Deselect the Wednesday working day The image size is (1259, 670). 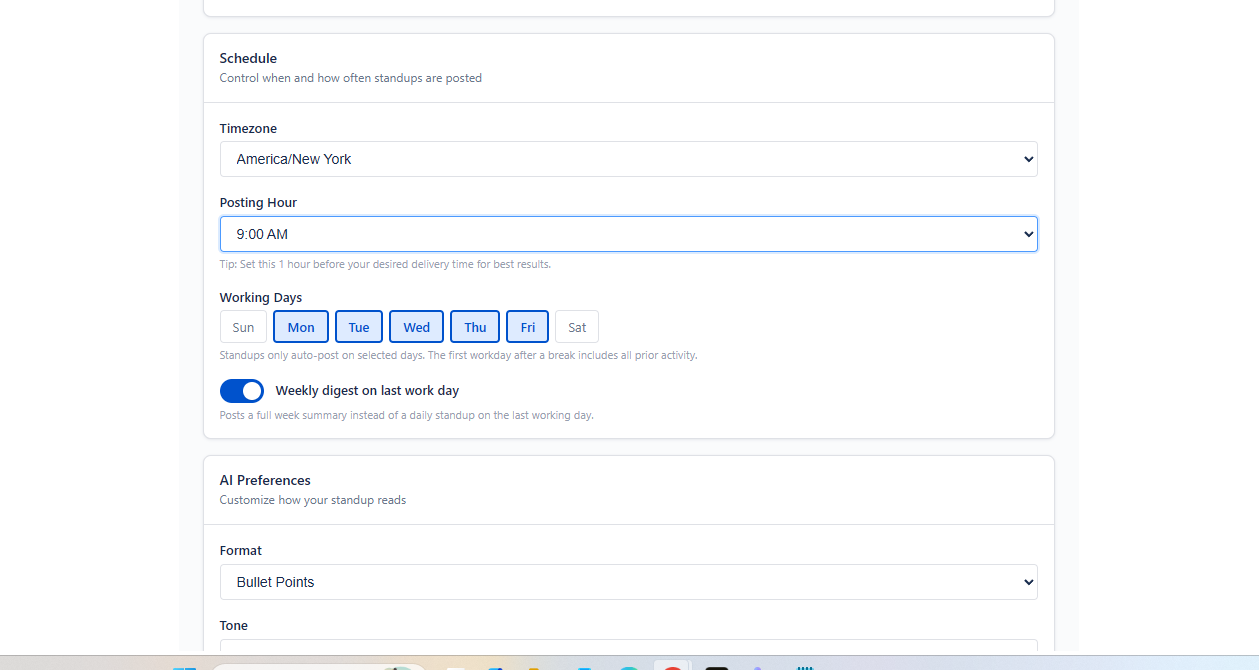[416, 326]
